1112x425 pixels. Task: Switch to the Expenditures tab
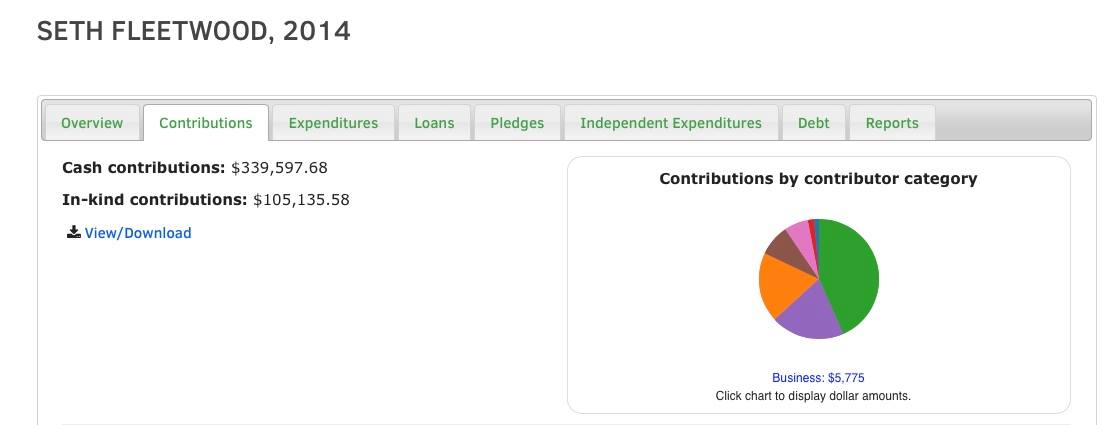pos(333,123)
